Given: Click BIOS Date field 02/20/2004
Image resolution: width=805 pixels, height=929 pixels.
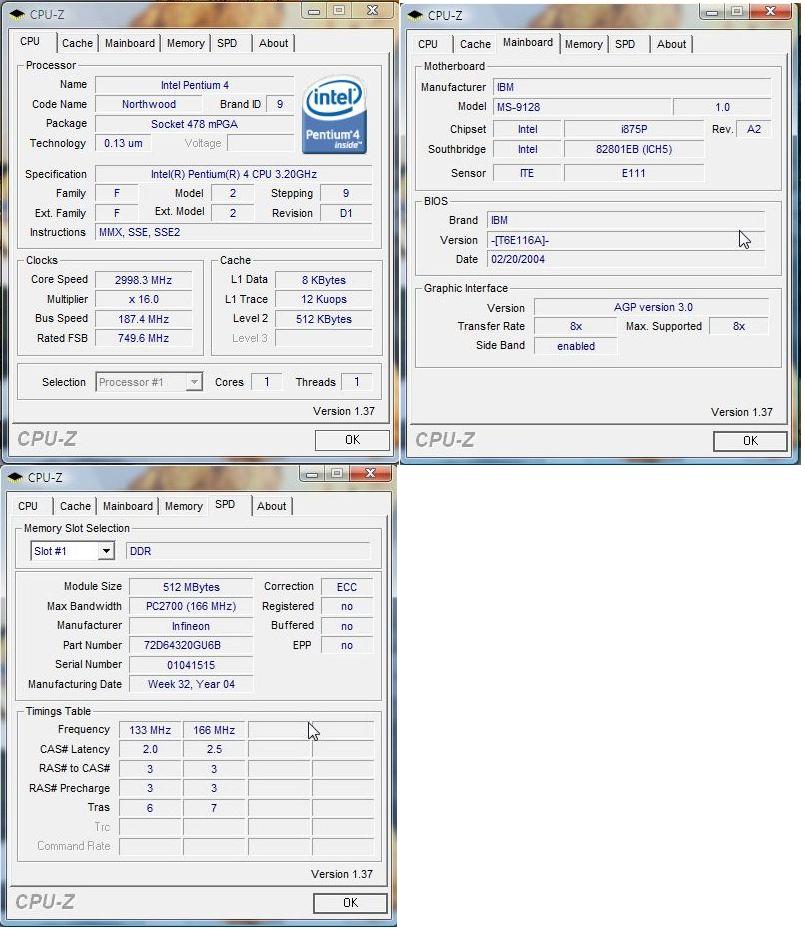Looking at the screenshot, I should pos(626,260).
